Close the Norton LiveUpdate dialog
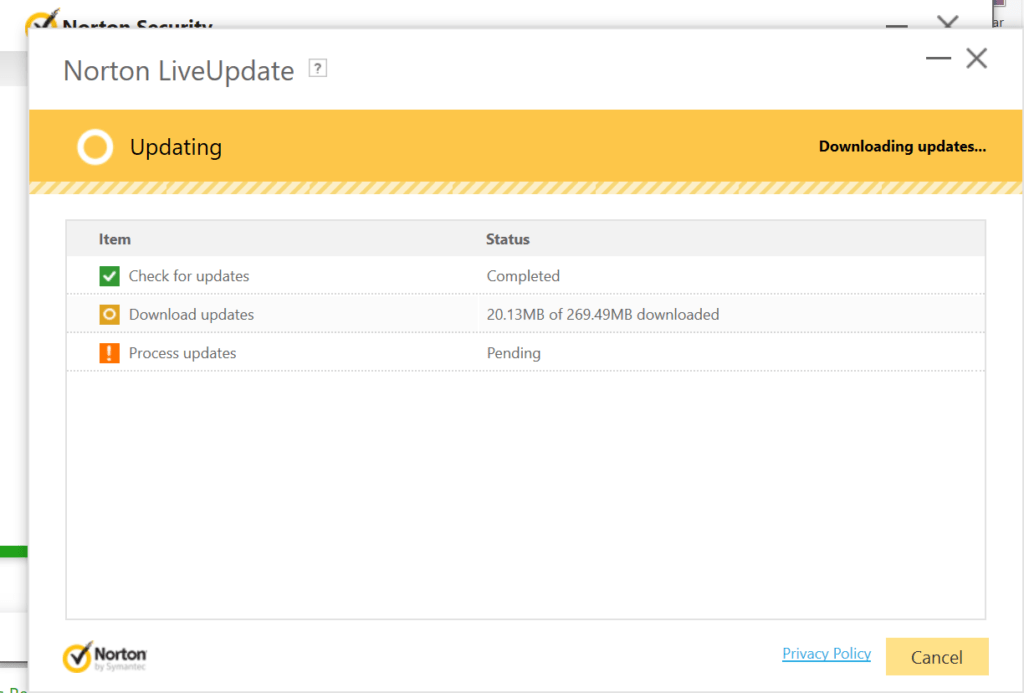The height and width of the screenshot is (693, 1024). (977, 58)
